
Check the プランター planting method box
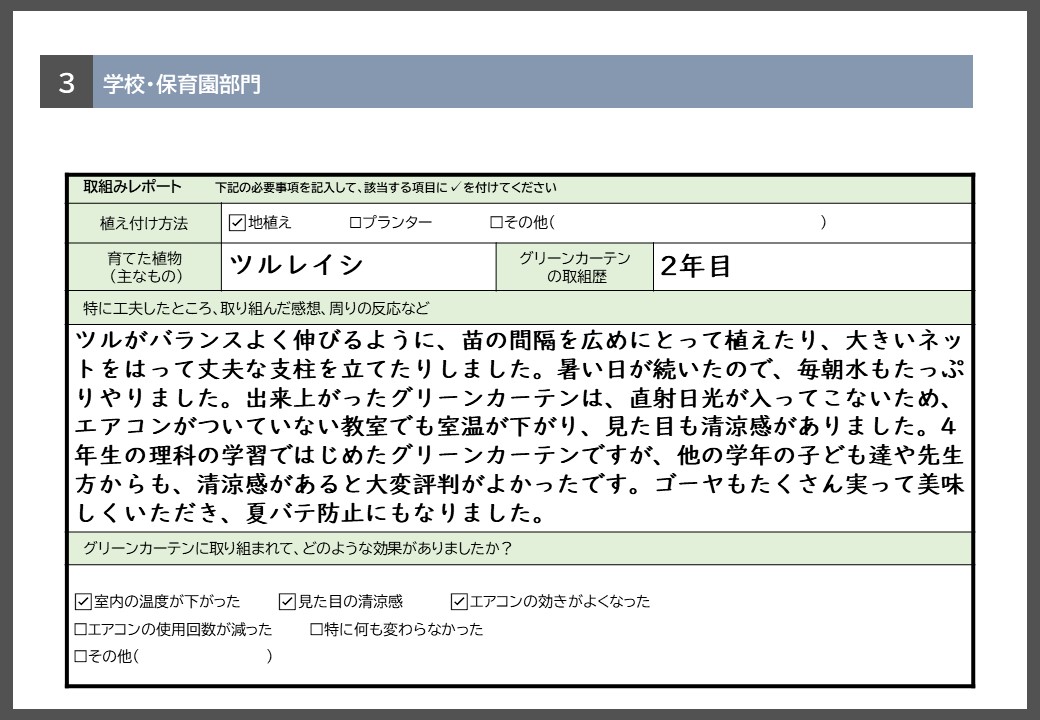click(355, 222)
